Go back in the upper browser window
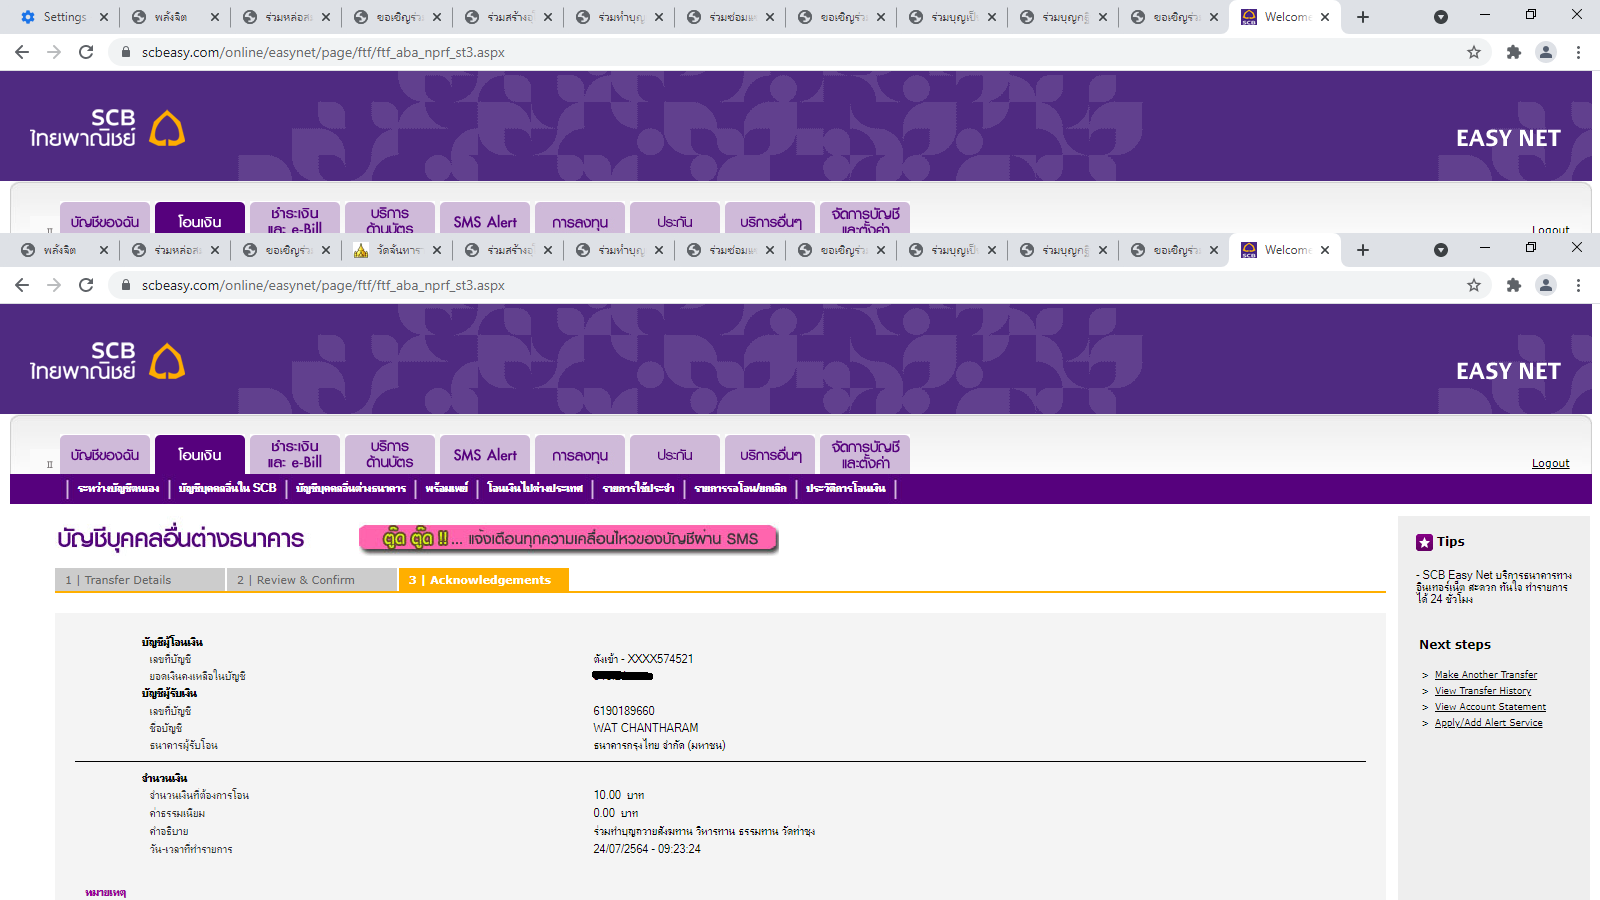The width and height of the screenshot is (1600, 900). pos(22,52)
